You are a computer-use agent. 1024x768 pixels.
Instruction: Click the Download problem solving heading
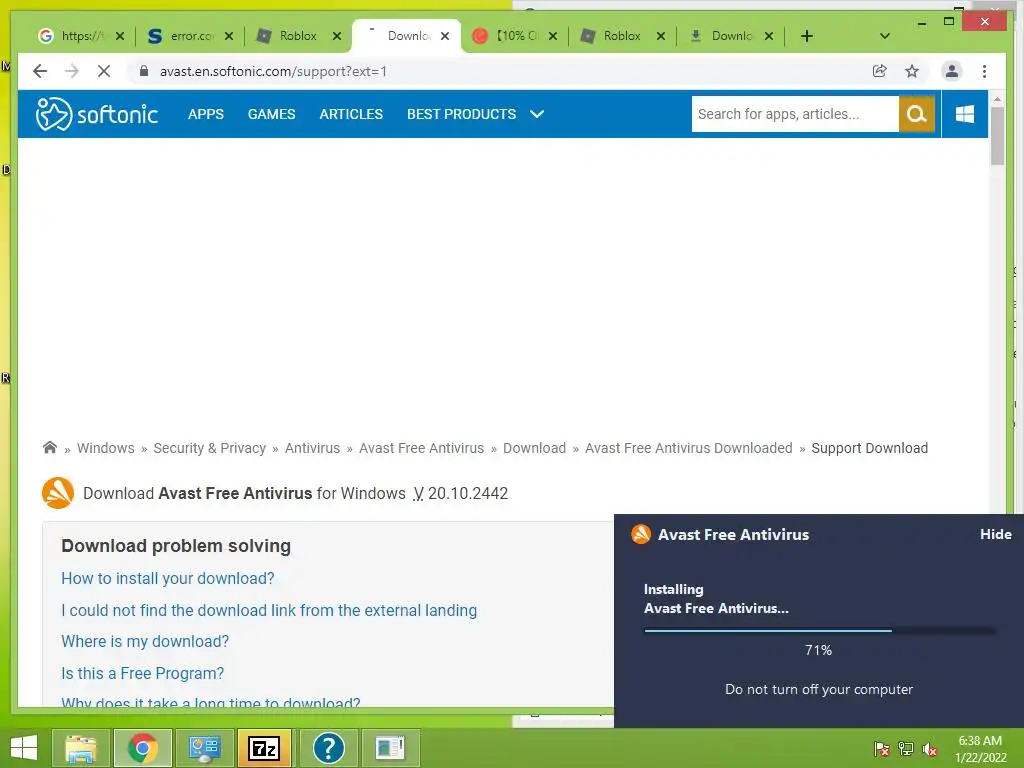click(176, 546)
